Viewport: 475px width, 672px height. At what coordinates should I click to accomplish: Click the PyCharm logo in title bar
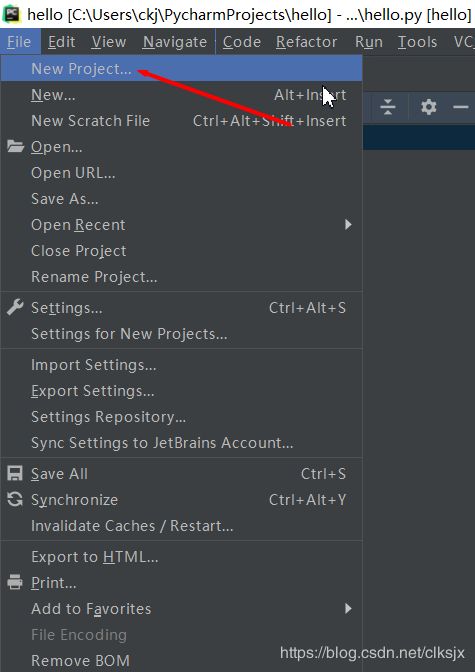(x=11, y=14)
